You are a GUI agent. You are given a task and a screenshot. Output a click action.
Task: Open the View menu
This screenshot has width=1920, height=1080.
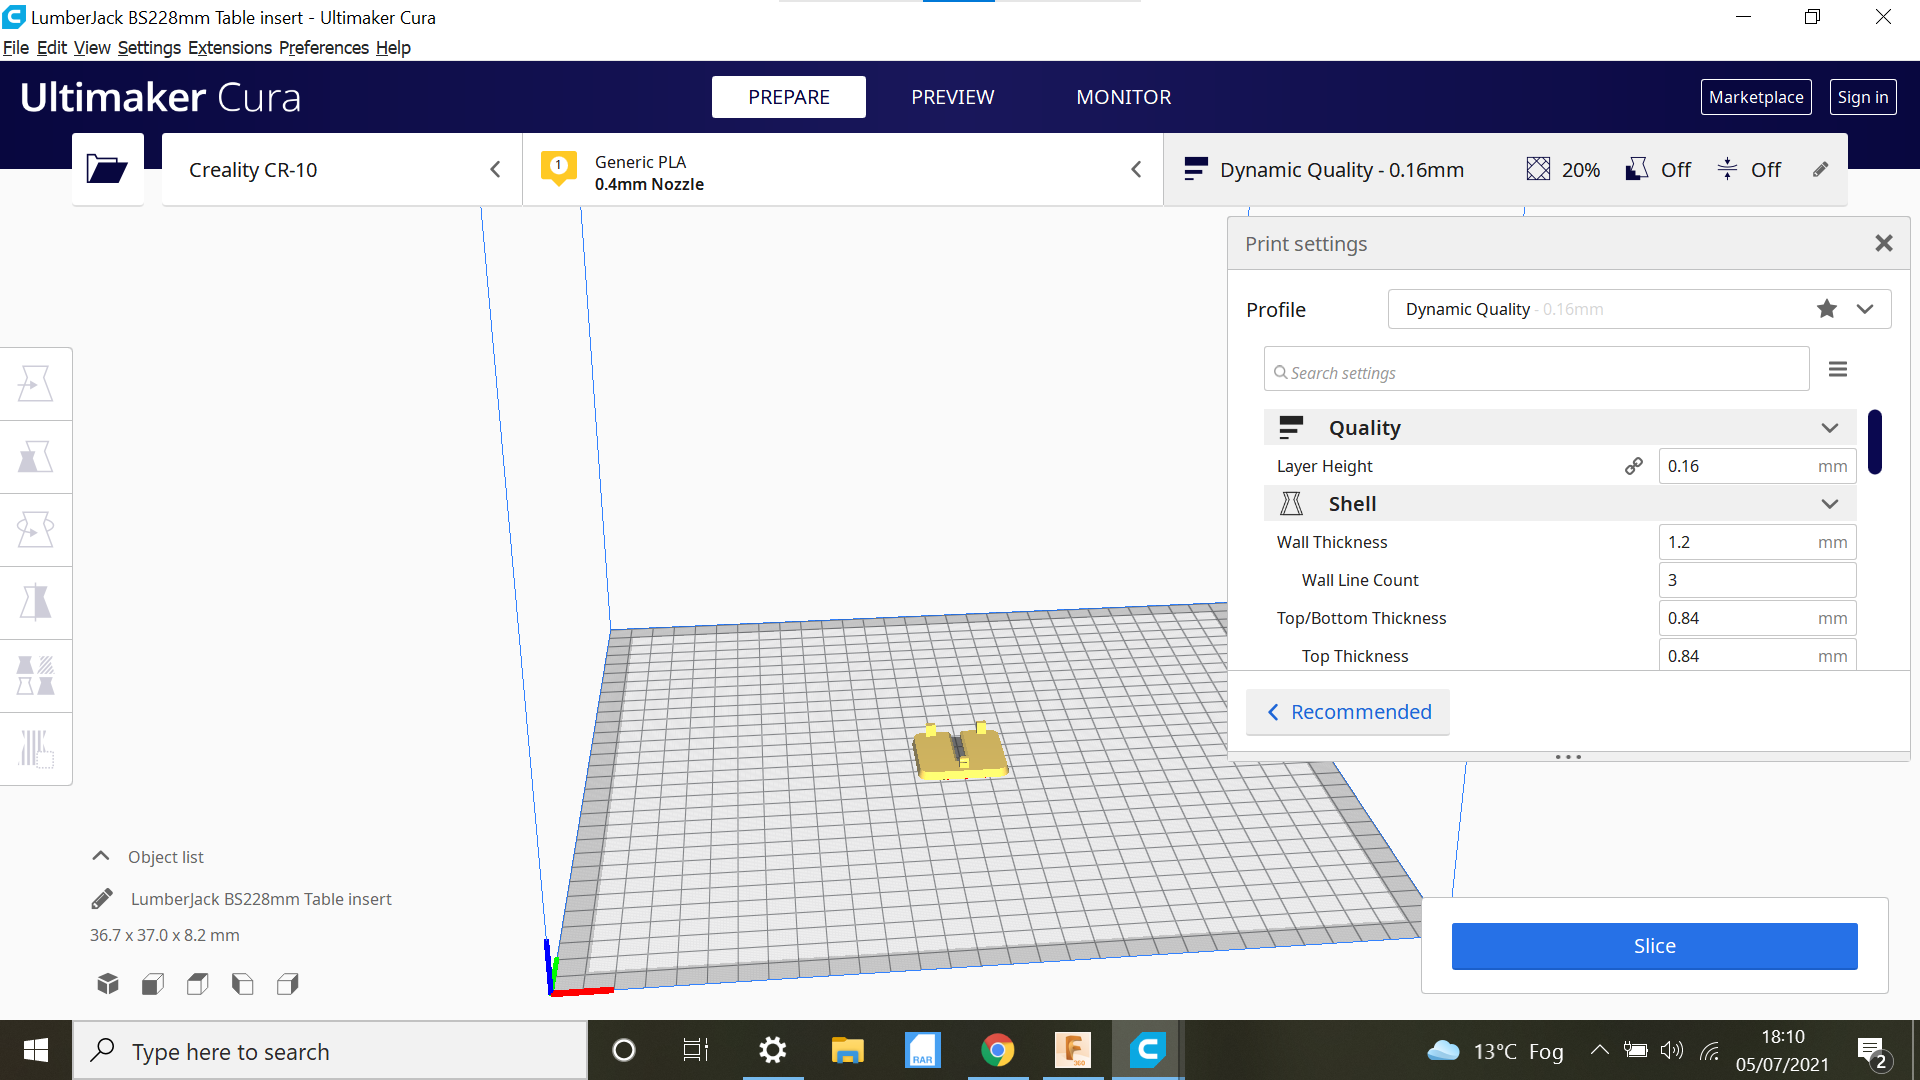92,48
